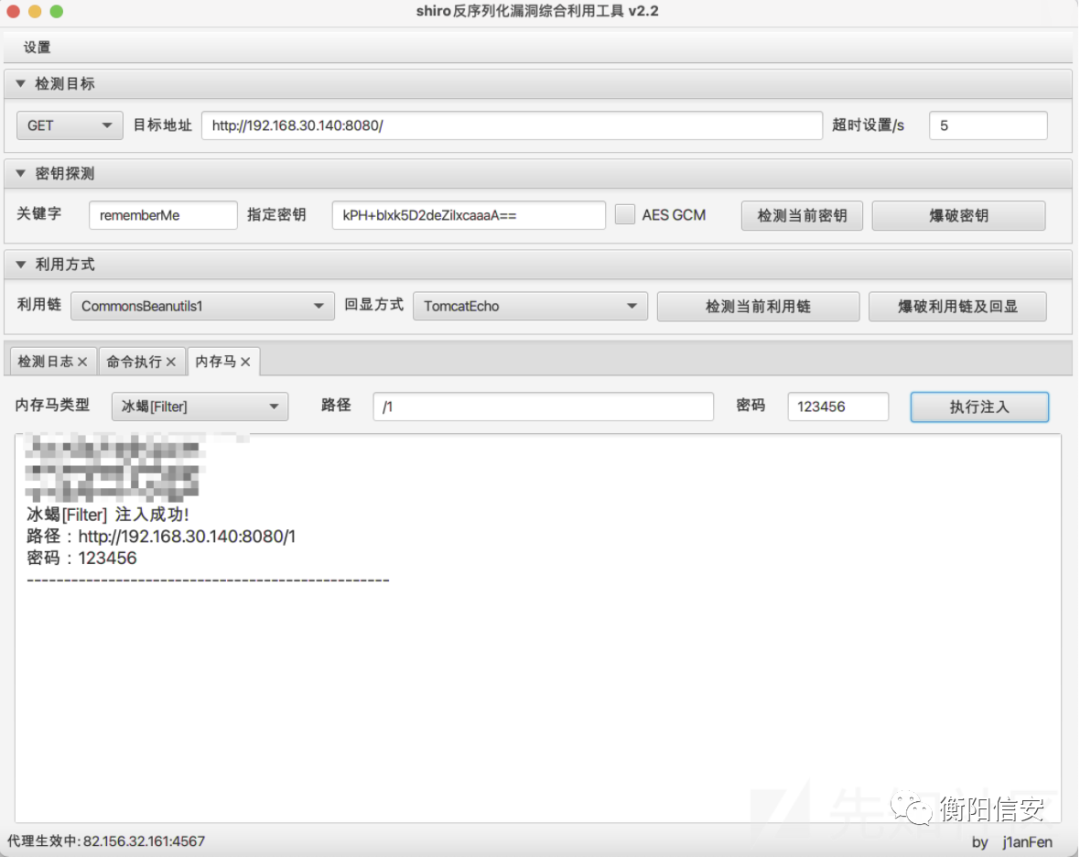Click the 目标地址 URL input field
The height and width of the screenshot is (857, 1080).
coord(512,125)
